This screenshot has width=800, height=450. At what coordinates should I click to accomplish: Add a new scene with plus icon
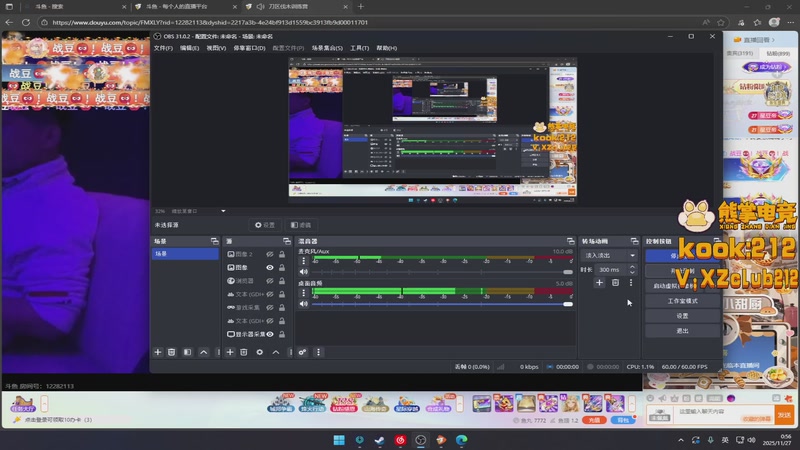tap(157, 352)
